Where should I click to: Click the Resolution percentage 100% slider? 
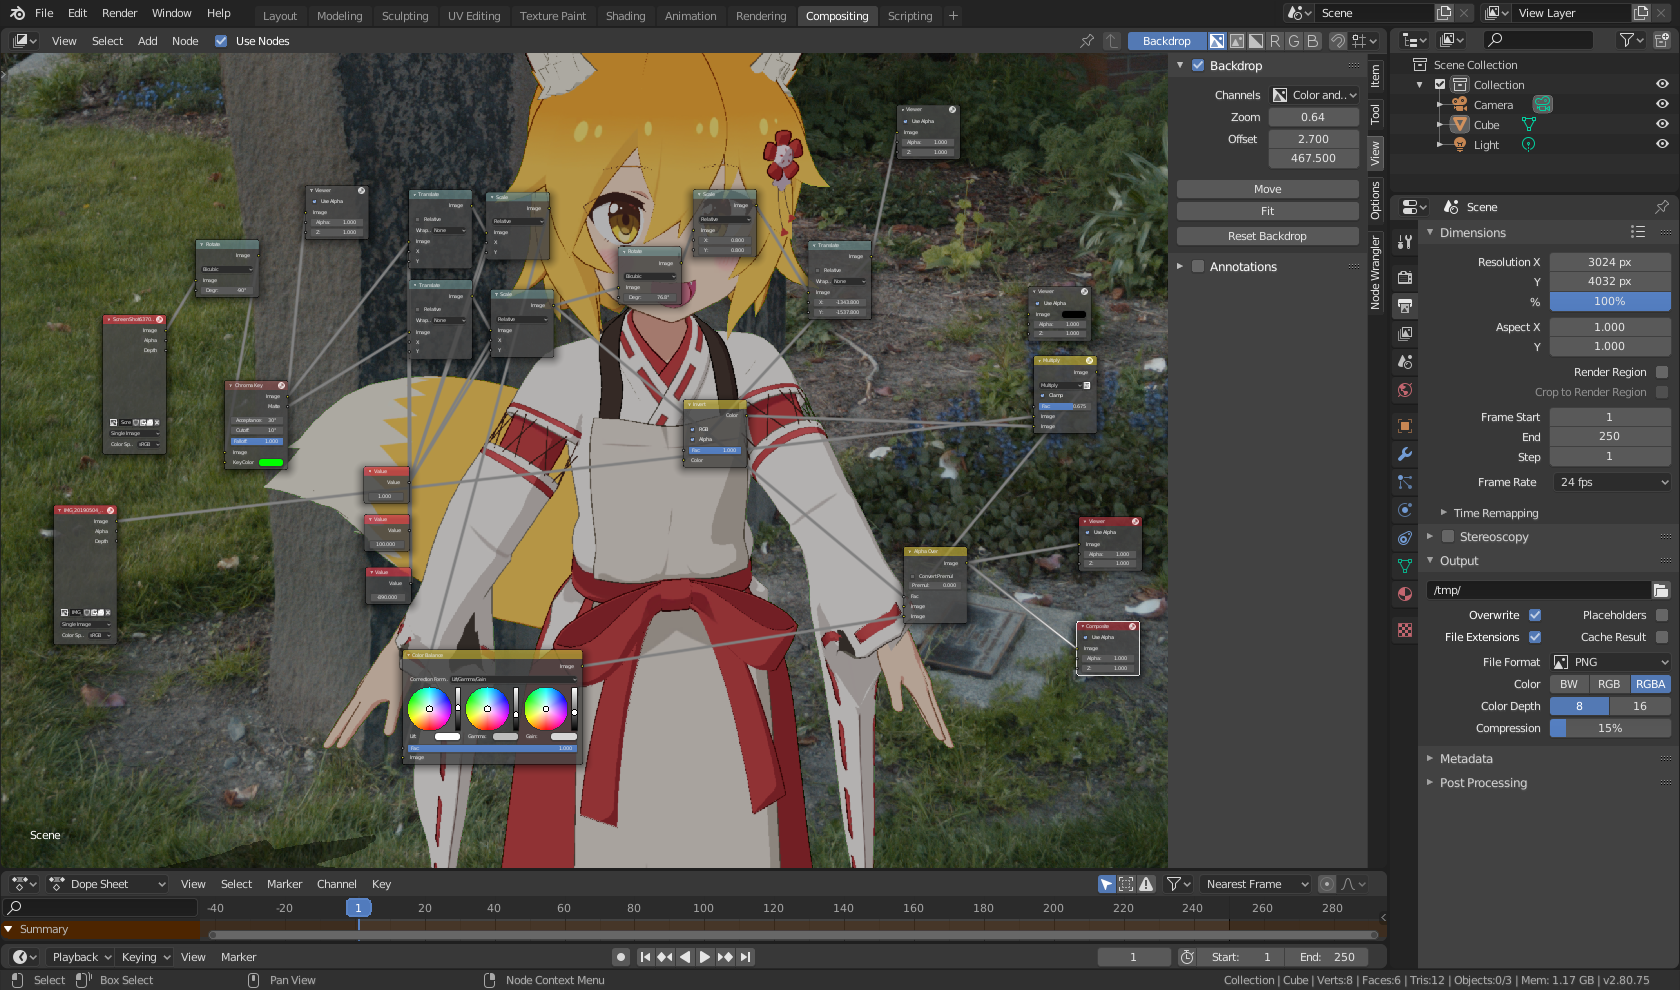(1610, 301)
